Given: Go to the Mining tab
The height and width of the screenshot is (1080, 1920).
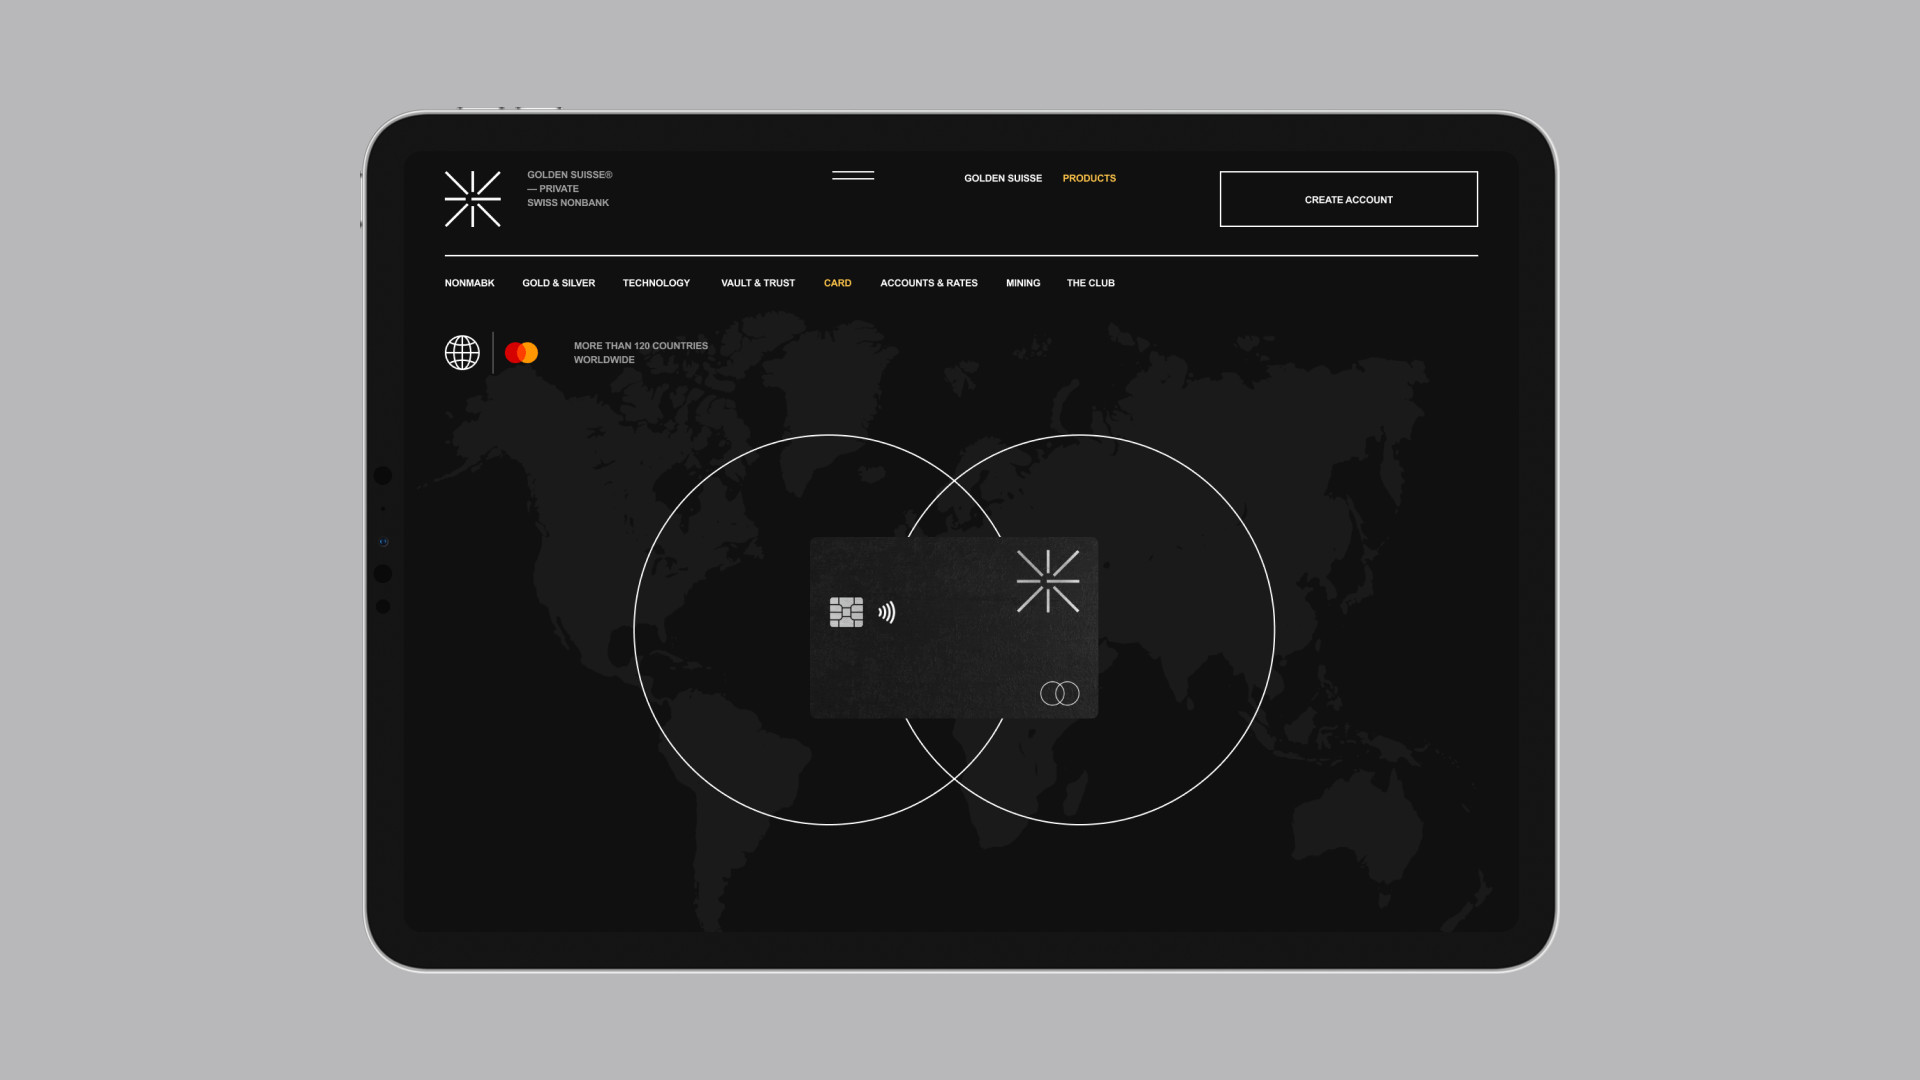Looking at the screenshot, I should pyautogui.click(x=1022, y=284).
